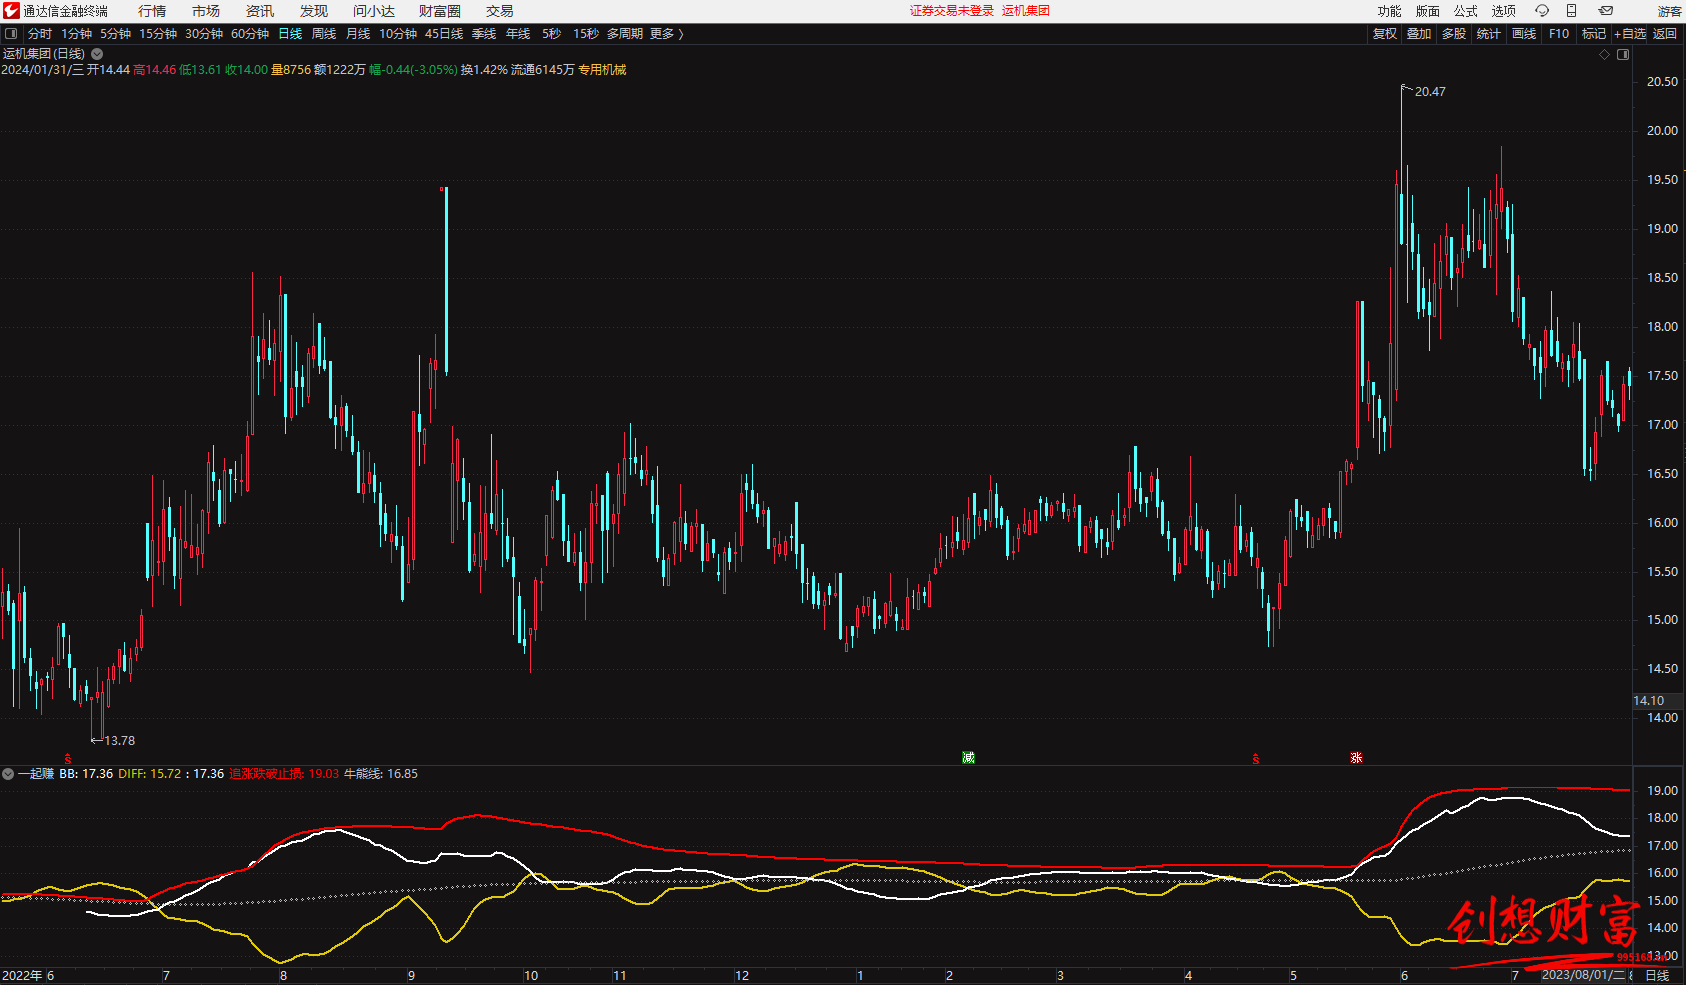
Task: Expand the 更多 periods list
Action: (x=666, y=34)
